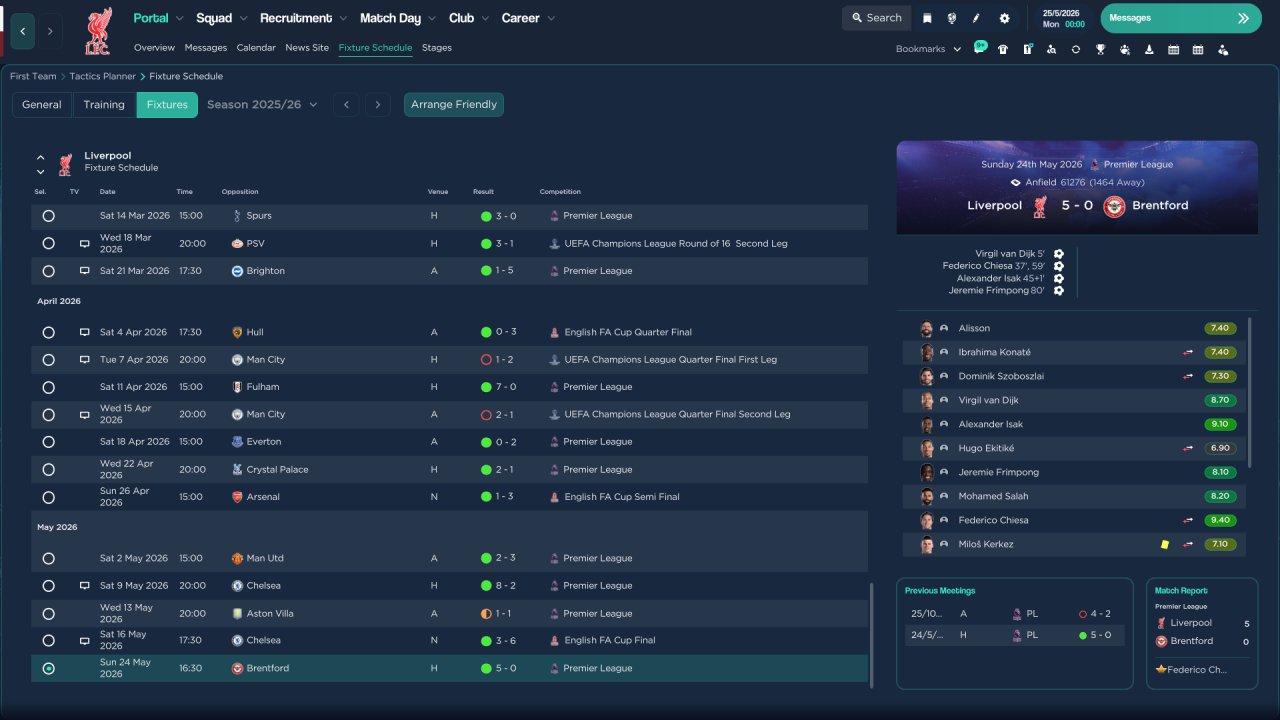
Task: Select the radio button for the Man Utd fixture
Action: pos(48,558)
